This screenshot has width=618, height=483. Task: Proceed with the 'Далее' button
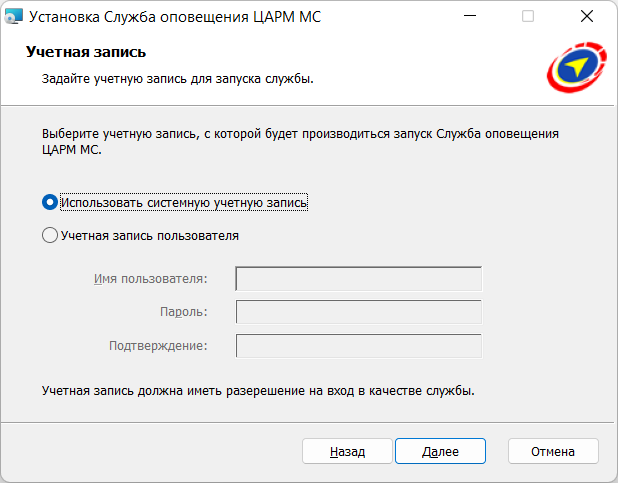pyautogui.click(x=440, y=451)
